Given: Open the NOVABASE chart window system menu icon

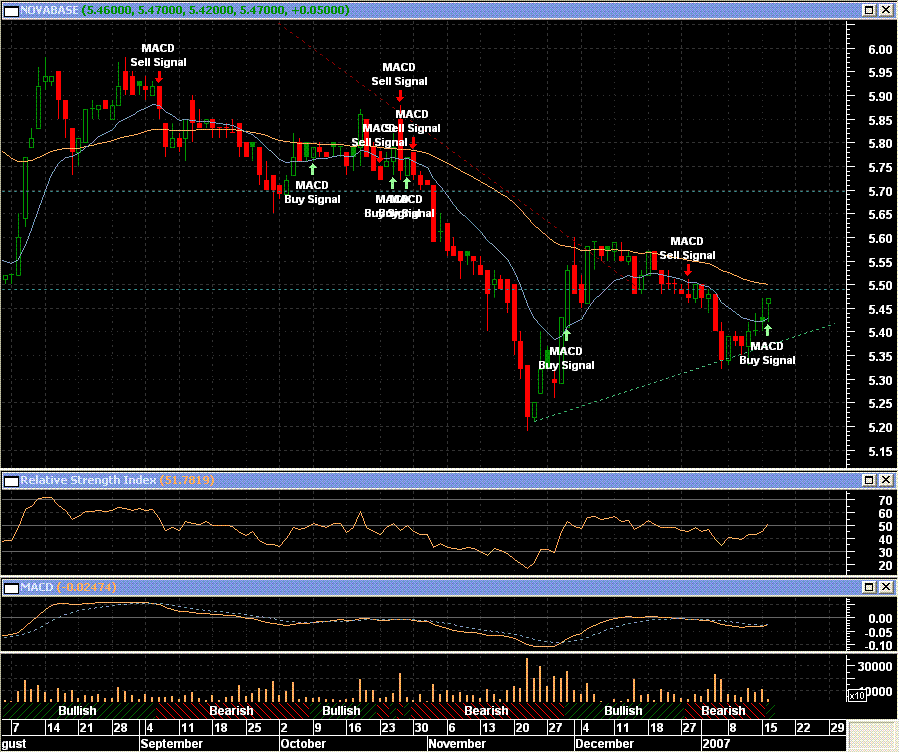Looking at the screenshot, I should (10, 9).
